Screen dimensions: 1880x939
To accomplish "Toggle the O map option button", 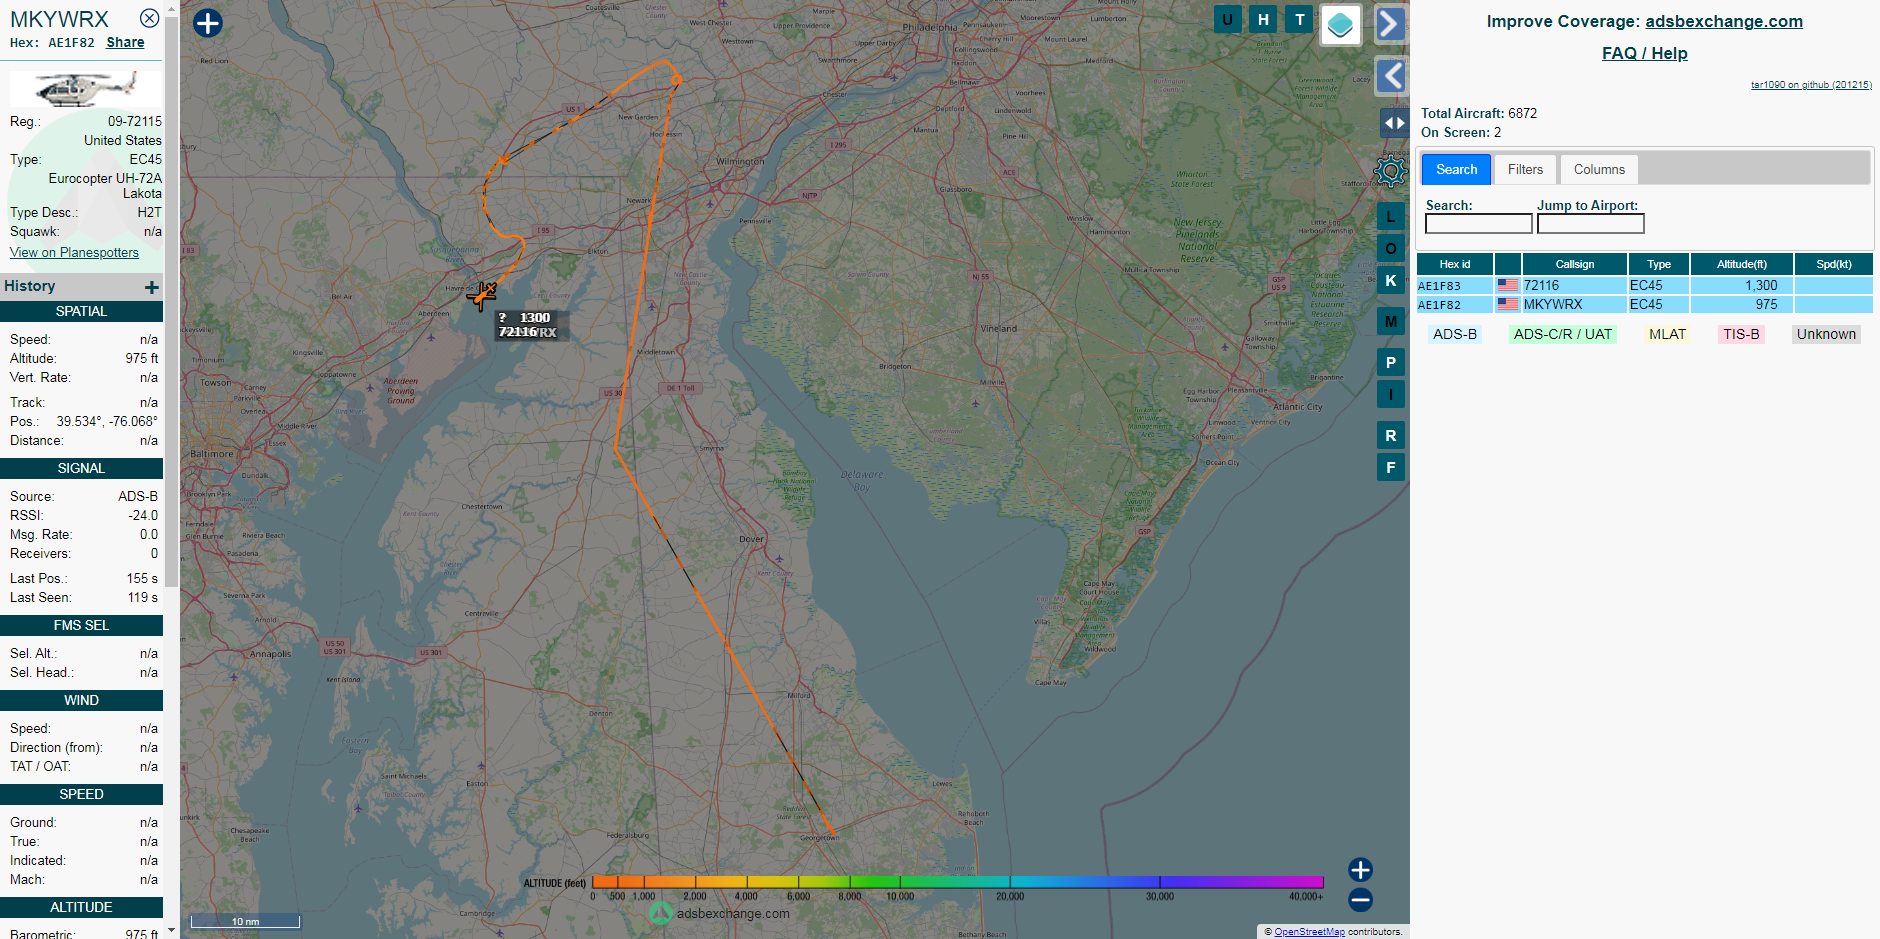I will (x=1390, y=248).
